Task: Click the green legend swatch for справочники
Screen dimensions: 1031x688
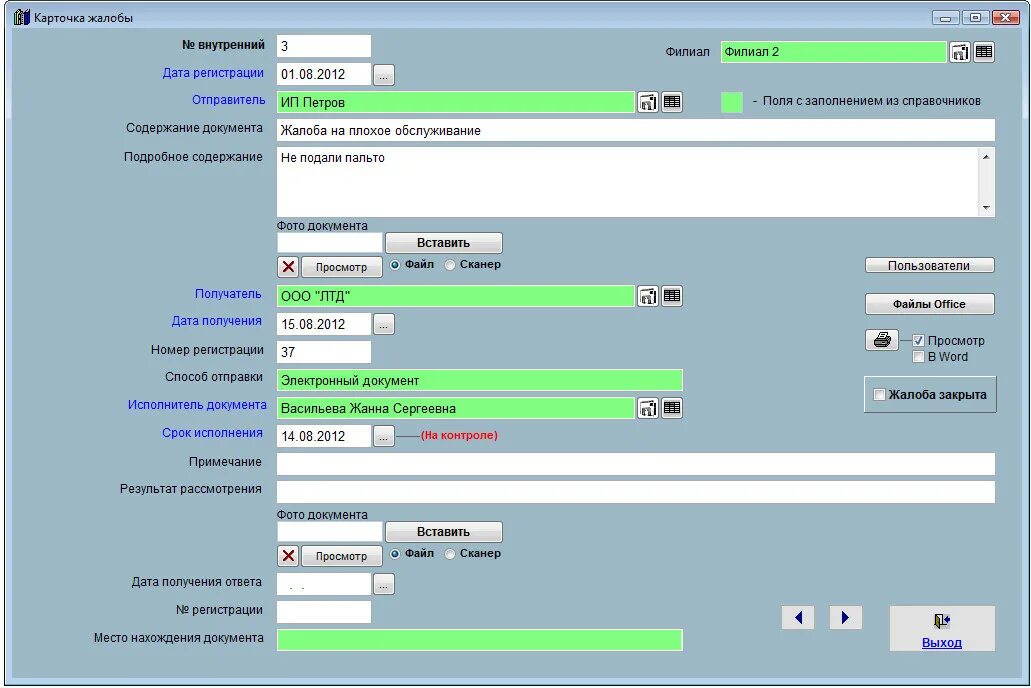Action: point(732,102)
